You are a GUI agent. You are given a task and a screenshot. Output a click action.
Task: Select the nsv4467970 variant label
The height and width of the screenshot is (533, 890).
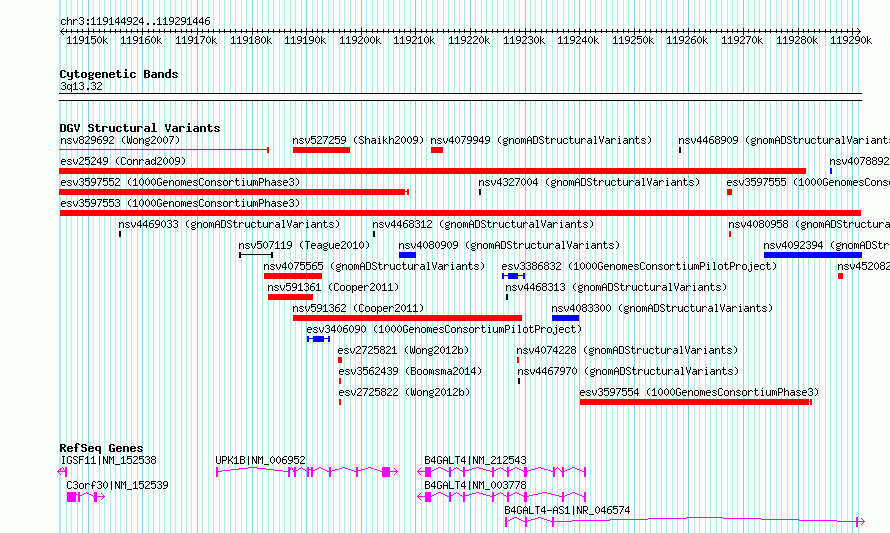628,371
